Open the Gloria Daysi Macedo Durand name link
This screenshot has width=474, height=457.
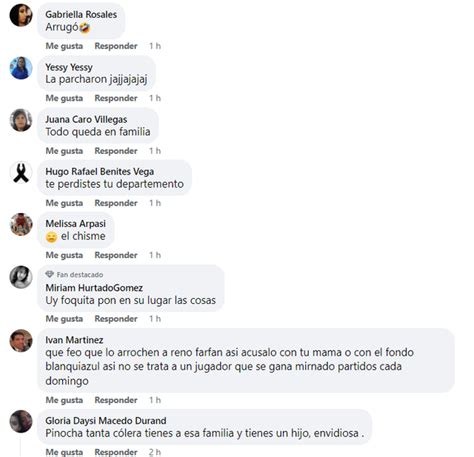(106, 421)
